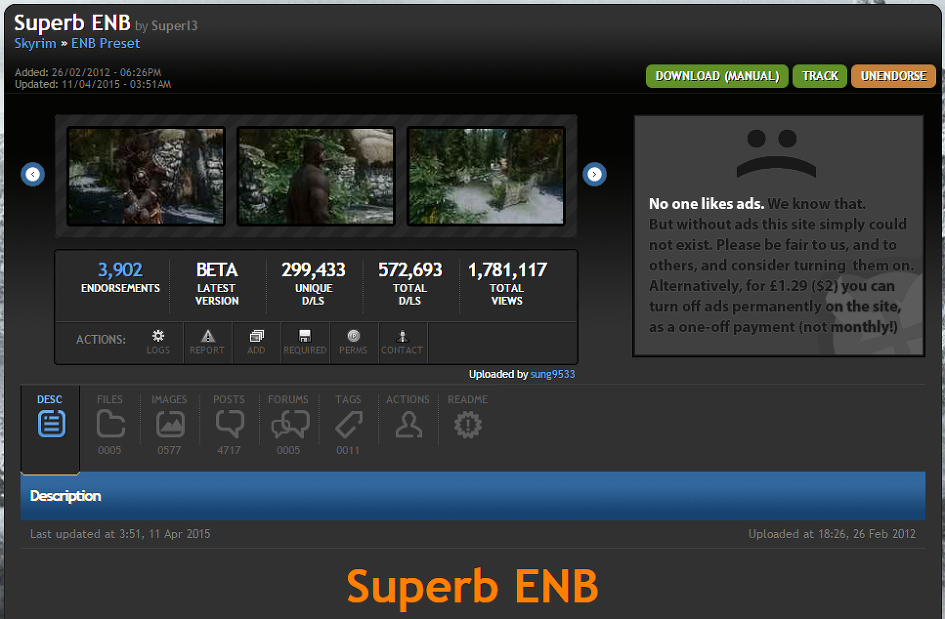945x619 pixels.
Task: Open the Readme tab
Action: (468, 418)
